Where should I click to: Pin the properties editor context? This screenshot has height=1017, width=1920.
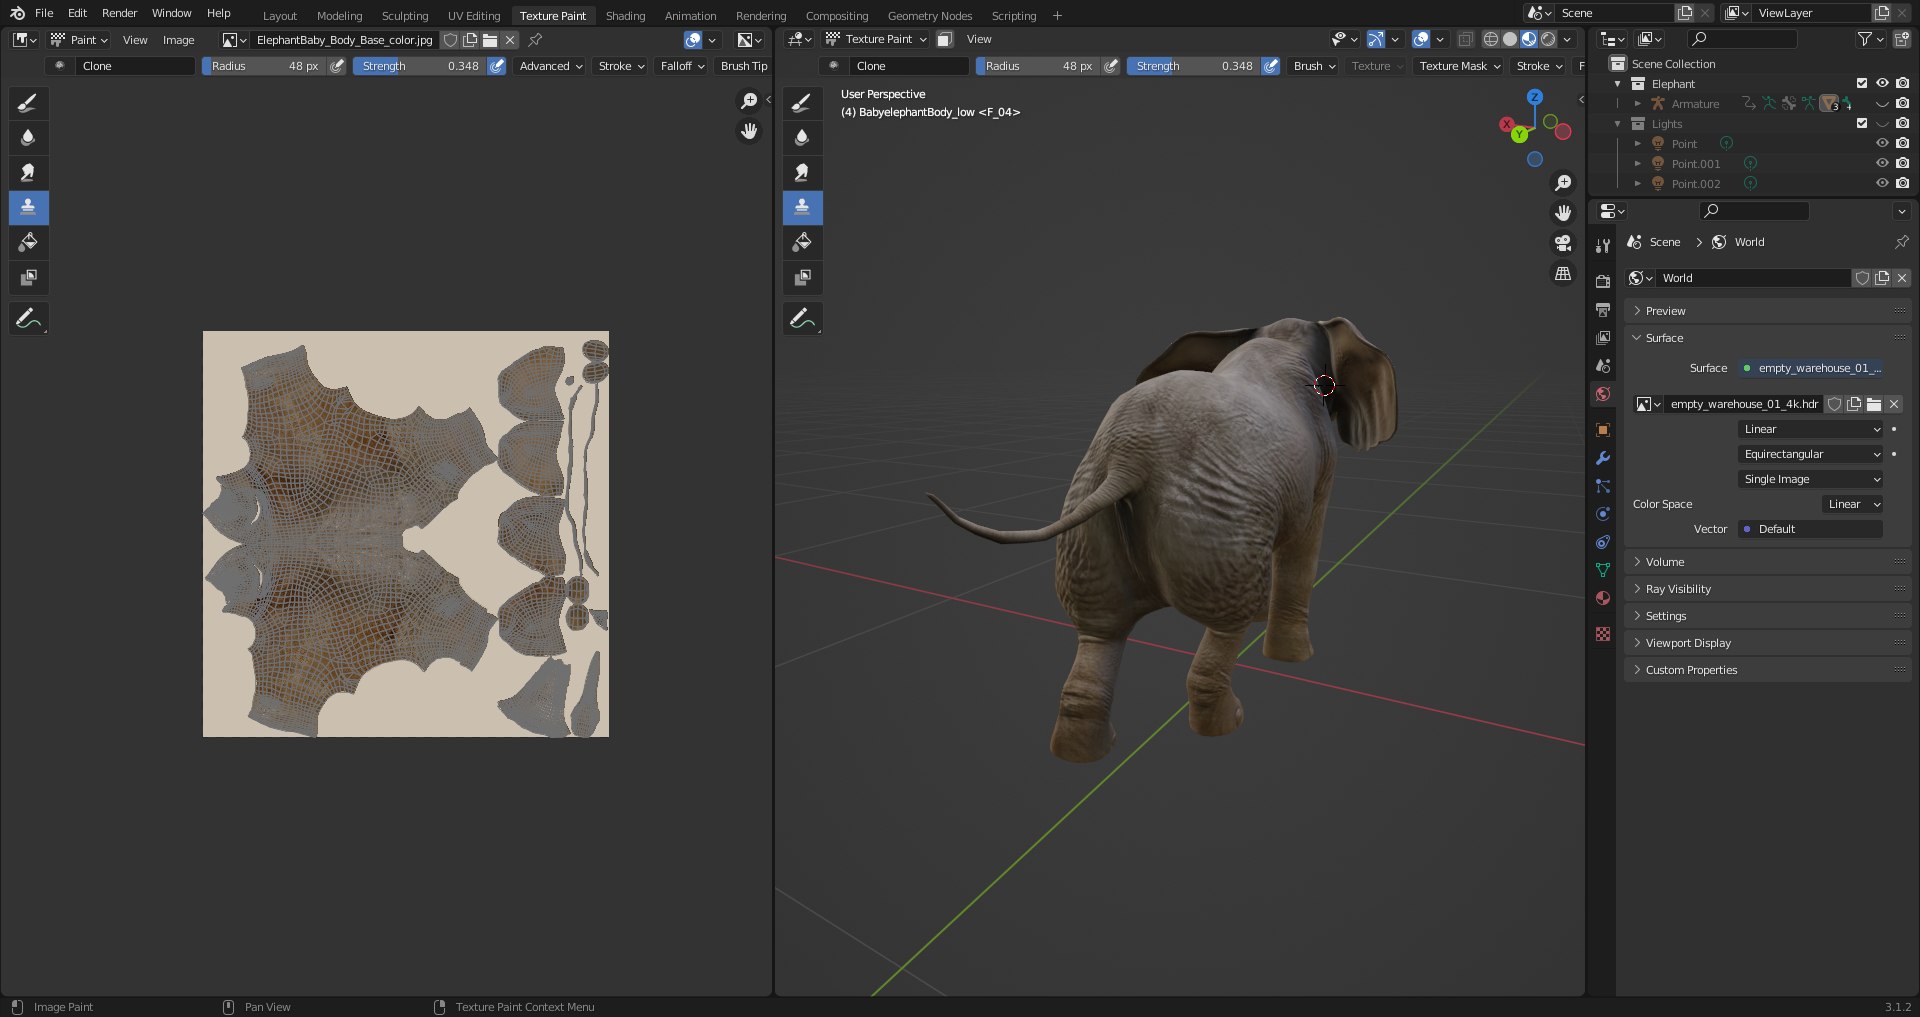(x=1901, y=242)
